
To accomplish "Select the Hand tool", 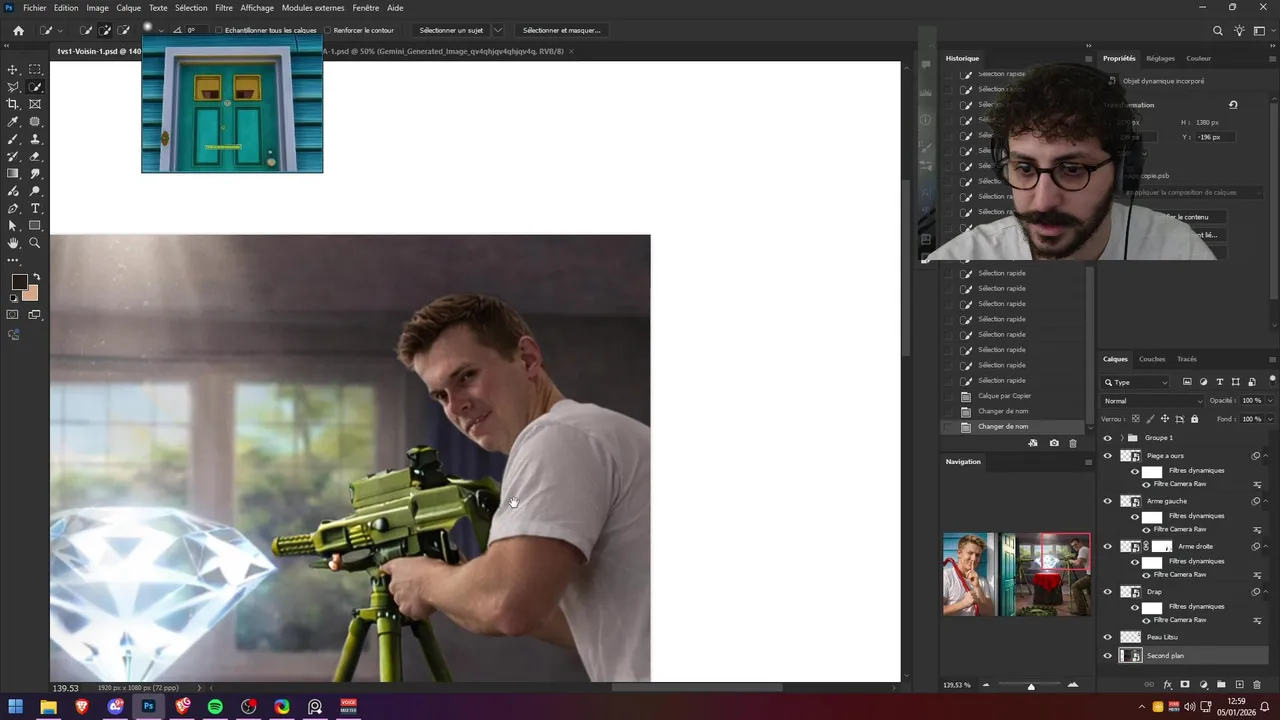I will (x=13, y=243).
